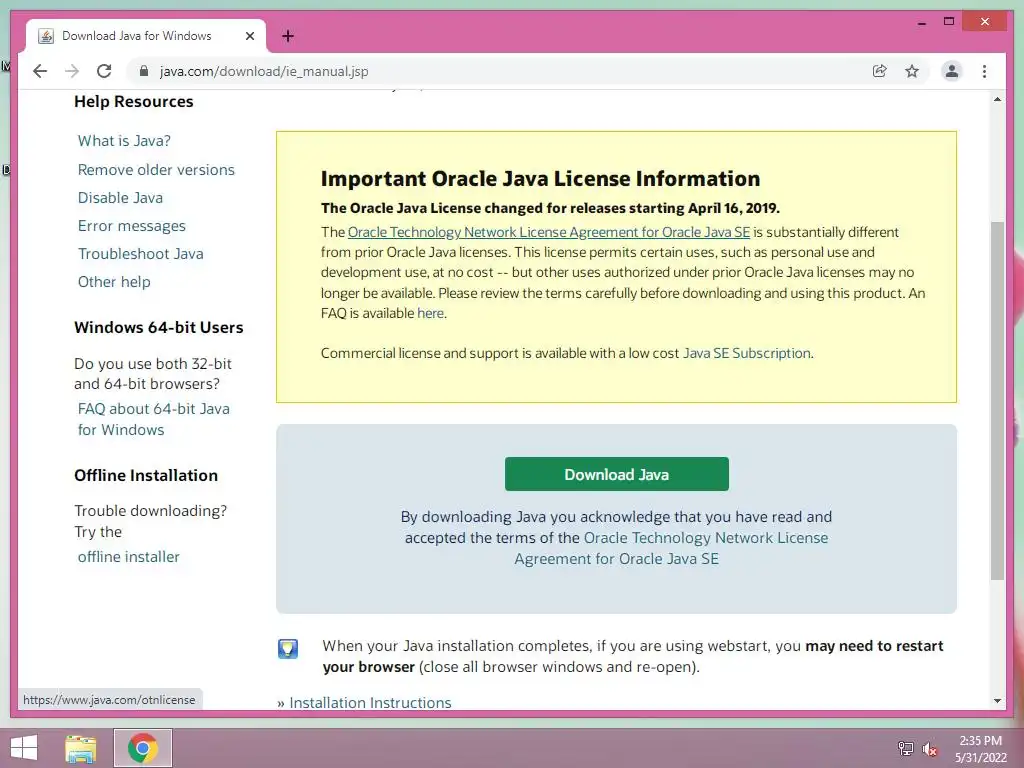Click the green Download Java button

tap(616, 474)
